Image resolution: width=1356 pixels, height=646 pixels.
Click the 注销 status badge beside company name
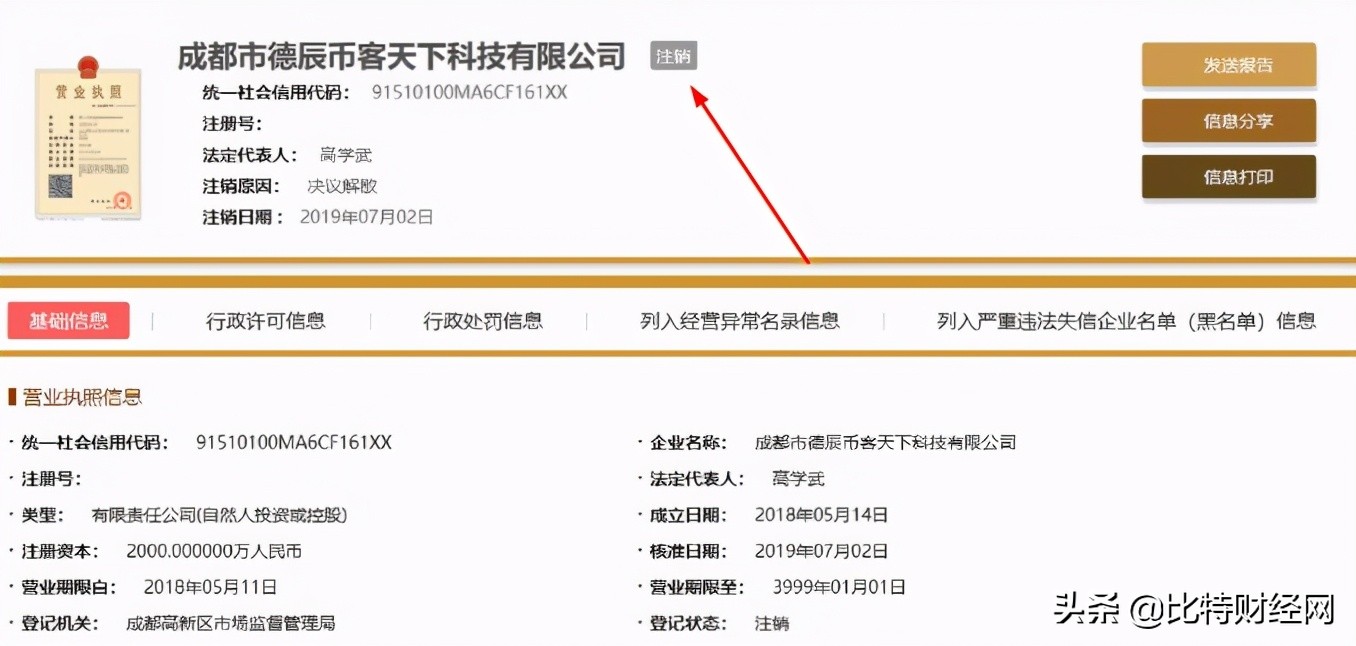click(x=673, y=56)
